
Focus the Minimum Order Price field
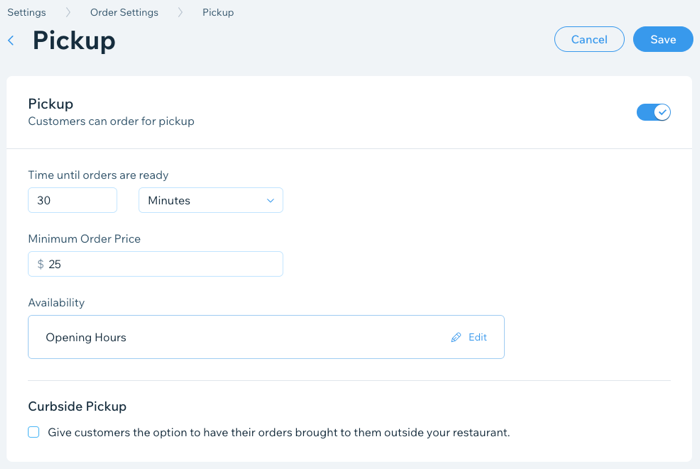(x=160, y=265)
